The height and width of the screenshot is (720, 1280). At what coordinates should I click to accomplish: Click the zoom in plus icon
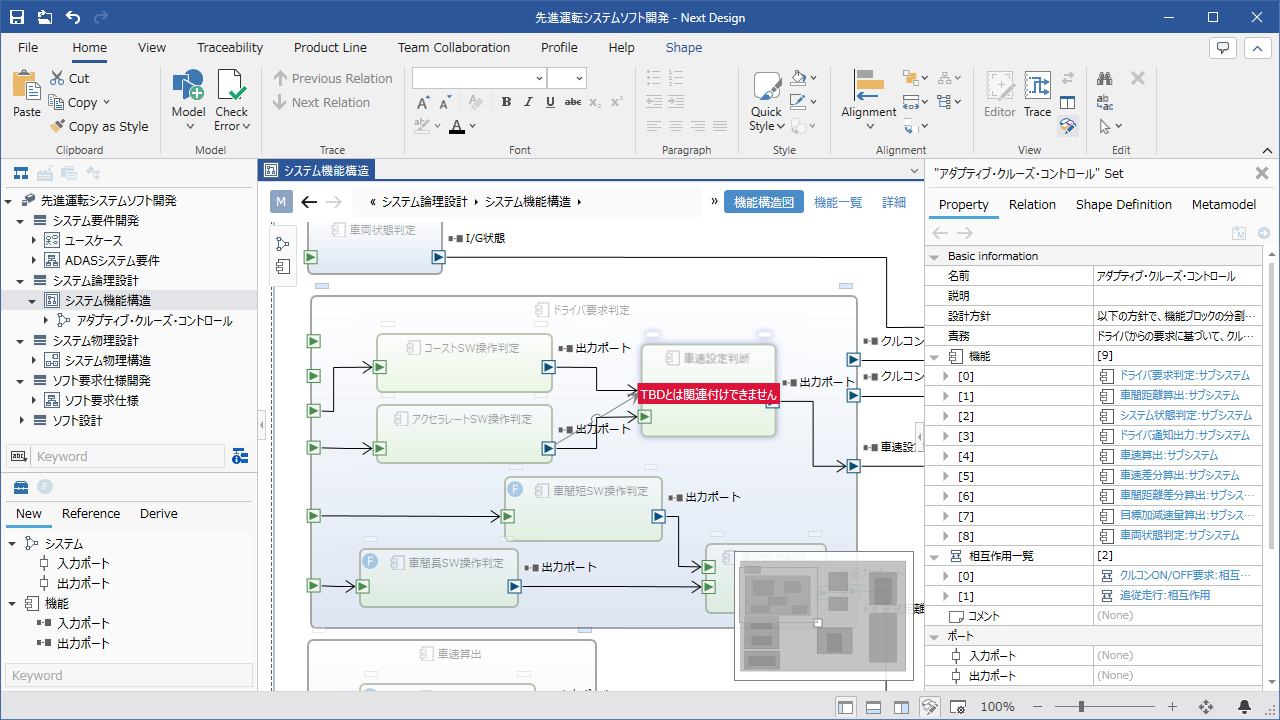pos(1173,707)
